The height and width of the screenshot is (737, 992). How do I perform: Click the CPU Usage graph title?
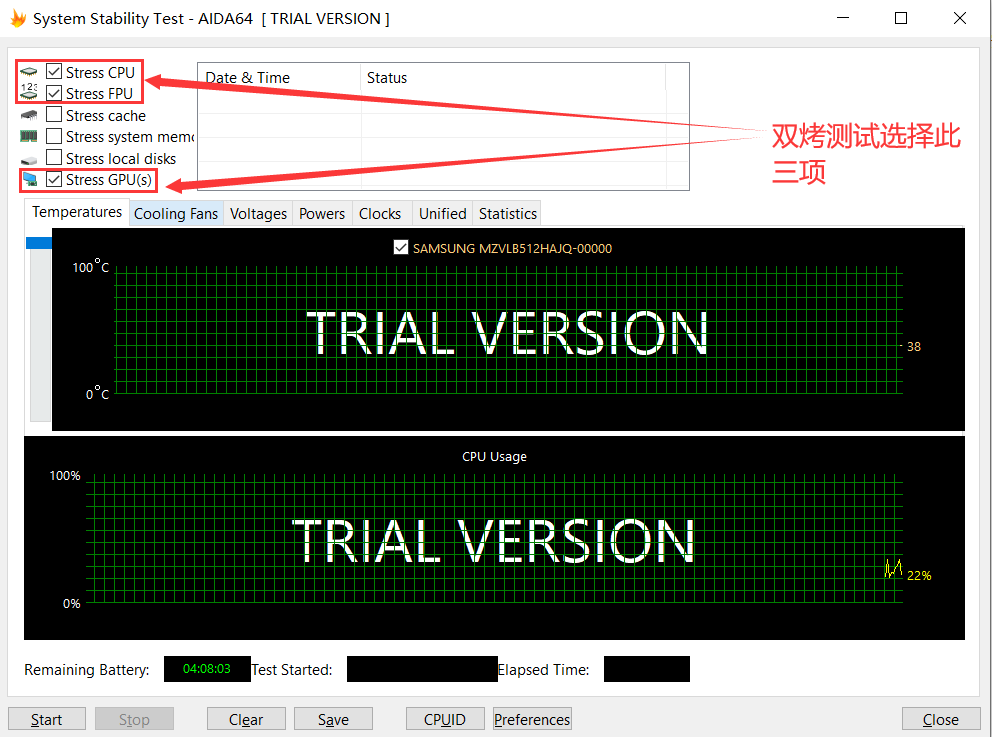coord(494,456)
